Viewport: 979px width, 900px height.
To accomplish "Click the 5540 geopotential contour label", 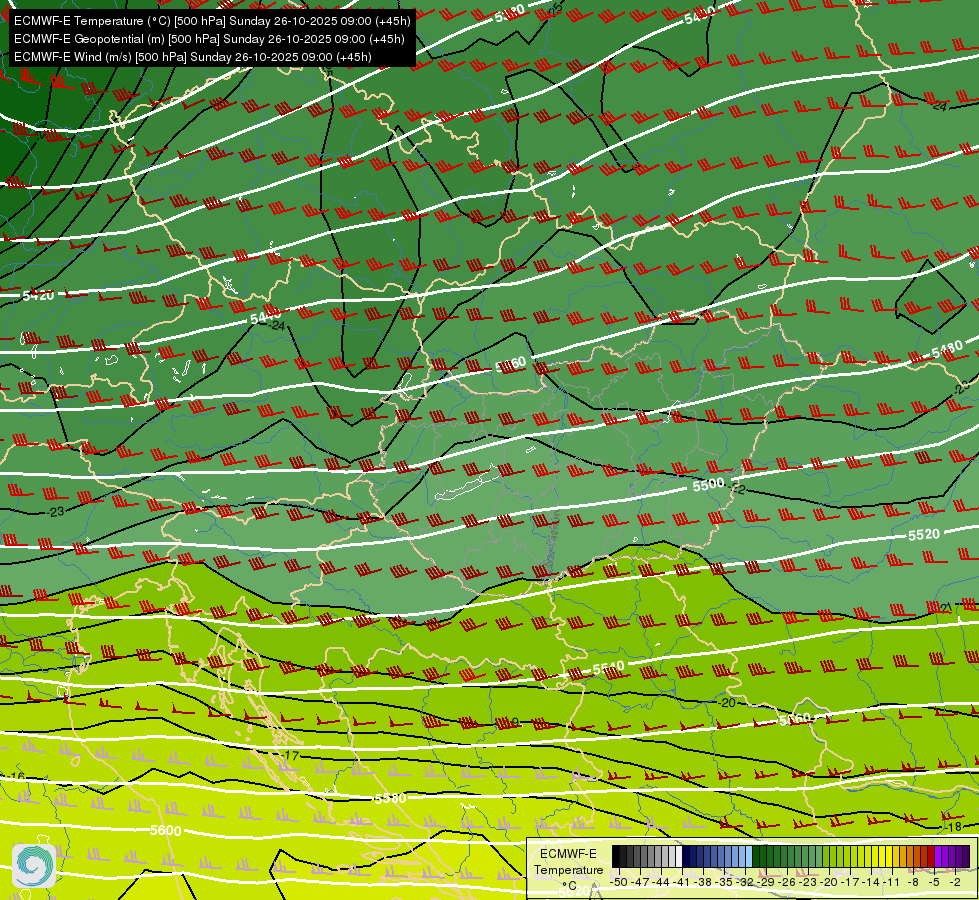I will pos(608,670).
